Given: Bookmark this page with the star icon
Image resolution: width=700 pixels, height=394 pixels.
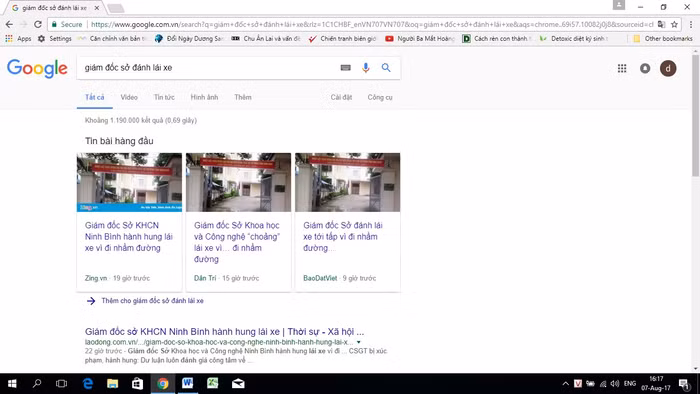Looking at the screenshot, I should pos(674,24).
